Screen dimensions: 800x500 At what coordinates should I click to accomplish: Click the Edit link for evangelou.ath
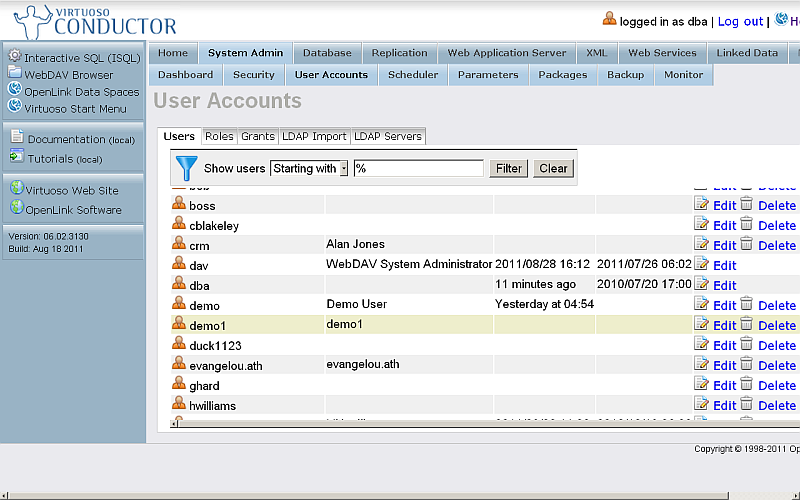click(724, 366)
